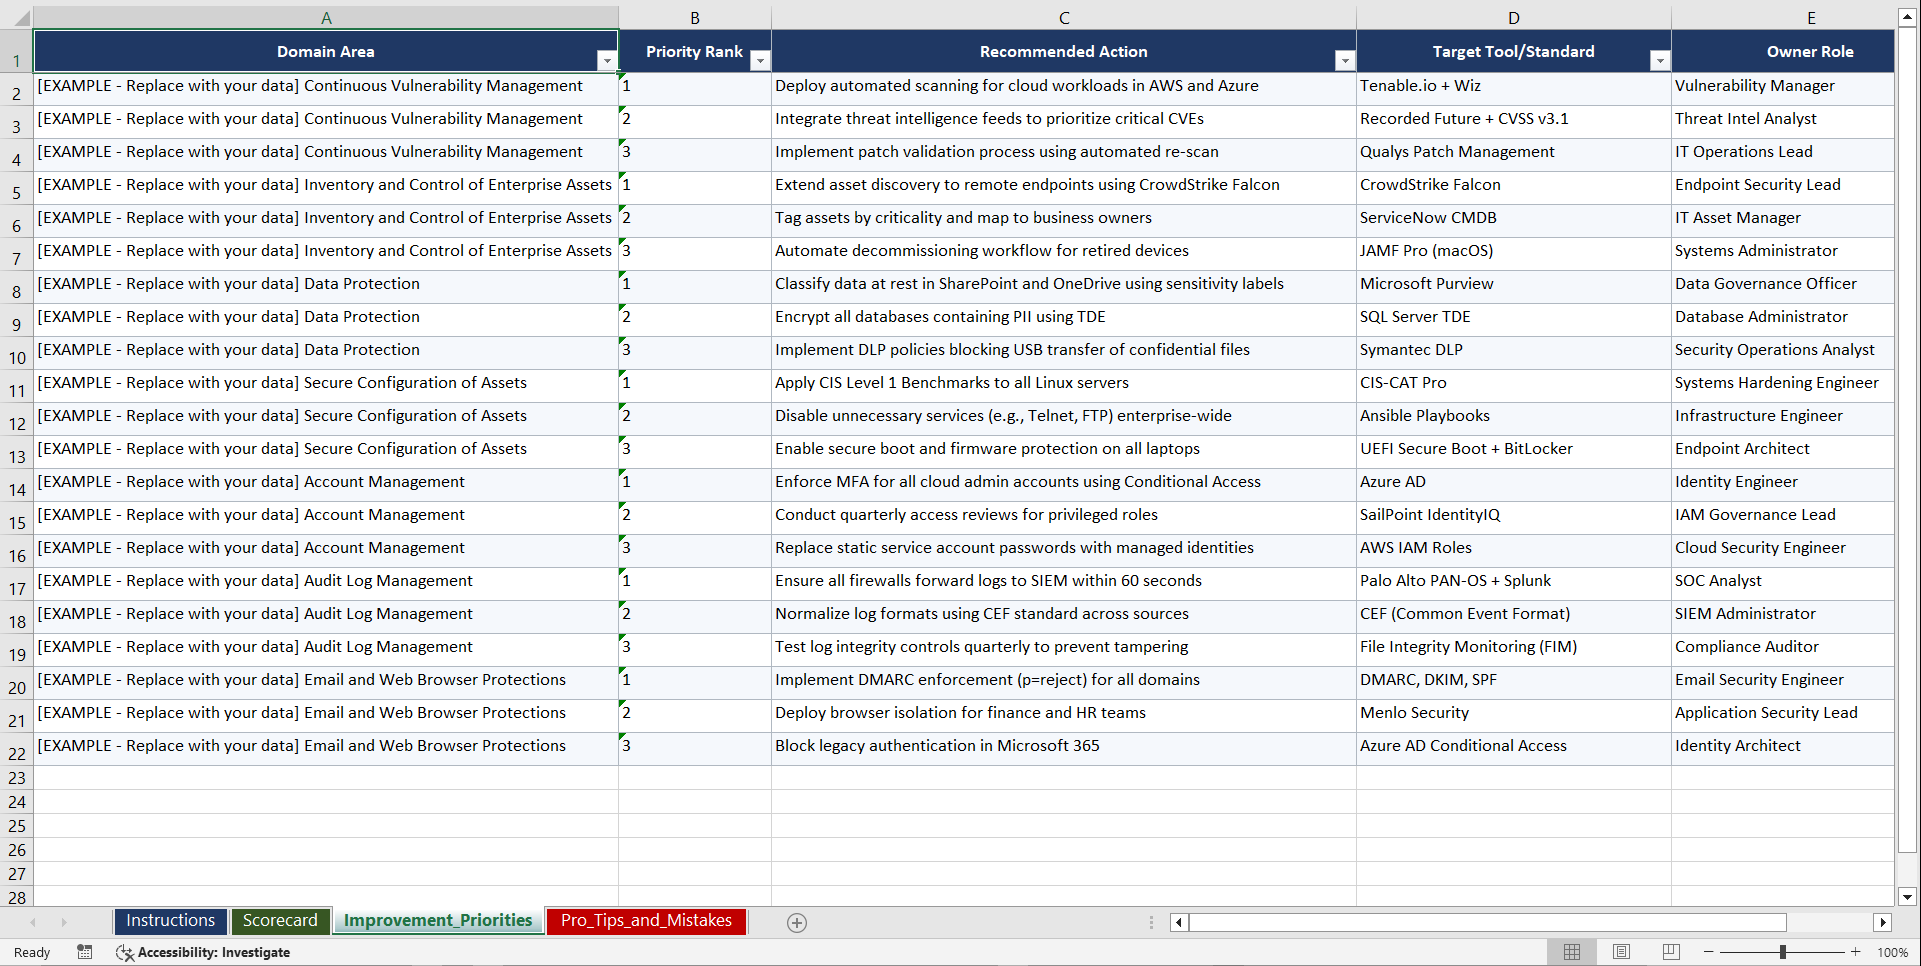Open the Pro_Tips_and_Mistakes sheet tab

point(645,920)
